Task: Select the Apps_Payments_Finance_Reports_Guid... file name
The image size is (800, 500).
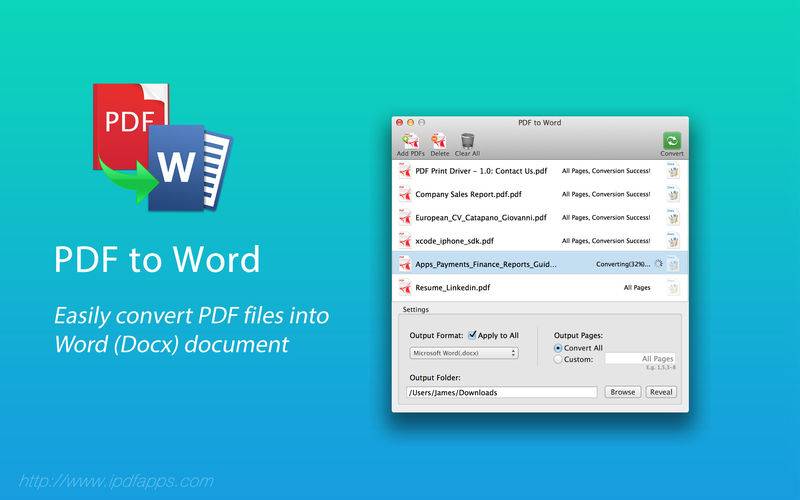Action: click(x=486, y=264)
